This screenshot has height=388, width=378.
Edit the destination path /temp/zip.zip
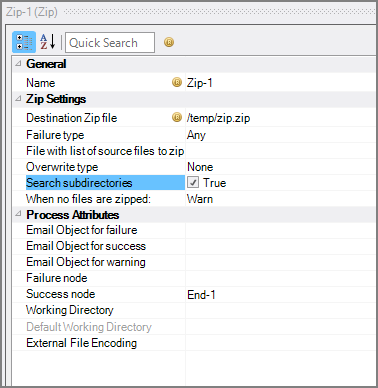click(218, 118)
